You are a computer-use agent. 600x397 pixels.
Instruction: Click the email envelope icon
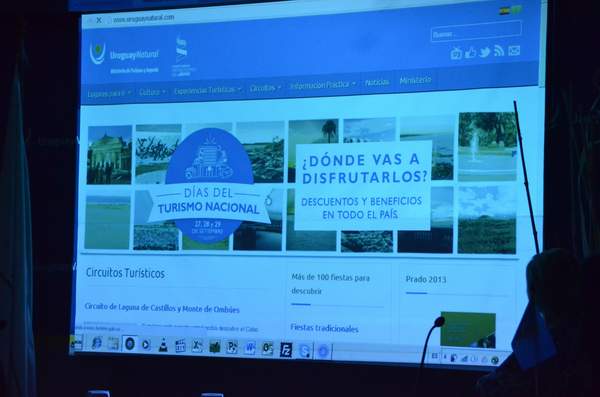point(514,50)
